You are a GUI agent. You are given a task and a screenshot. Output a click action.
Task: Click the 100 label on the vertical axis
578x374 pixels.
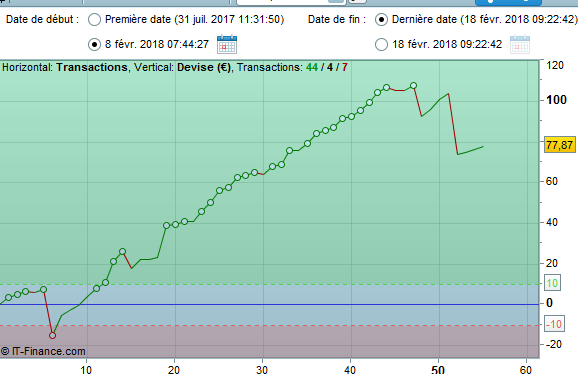[556, 100]
